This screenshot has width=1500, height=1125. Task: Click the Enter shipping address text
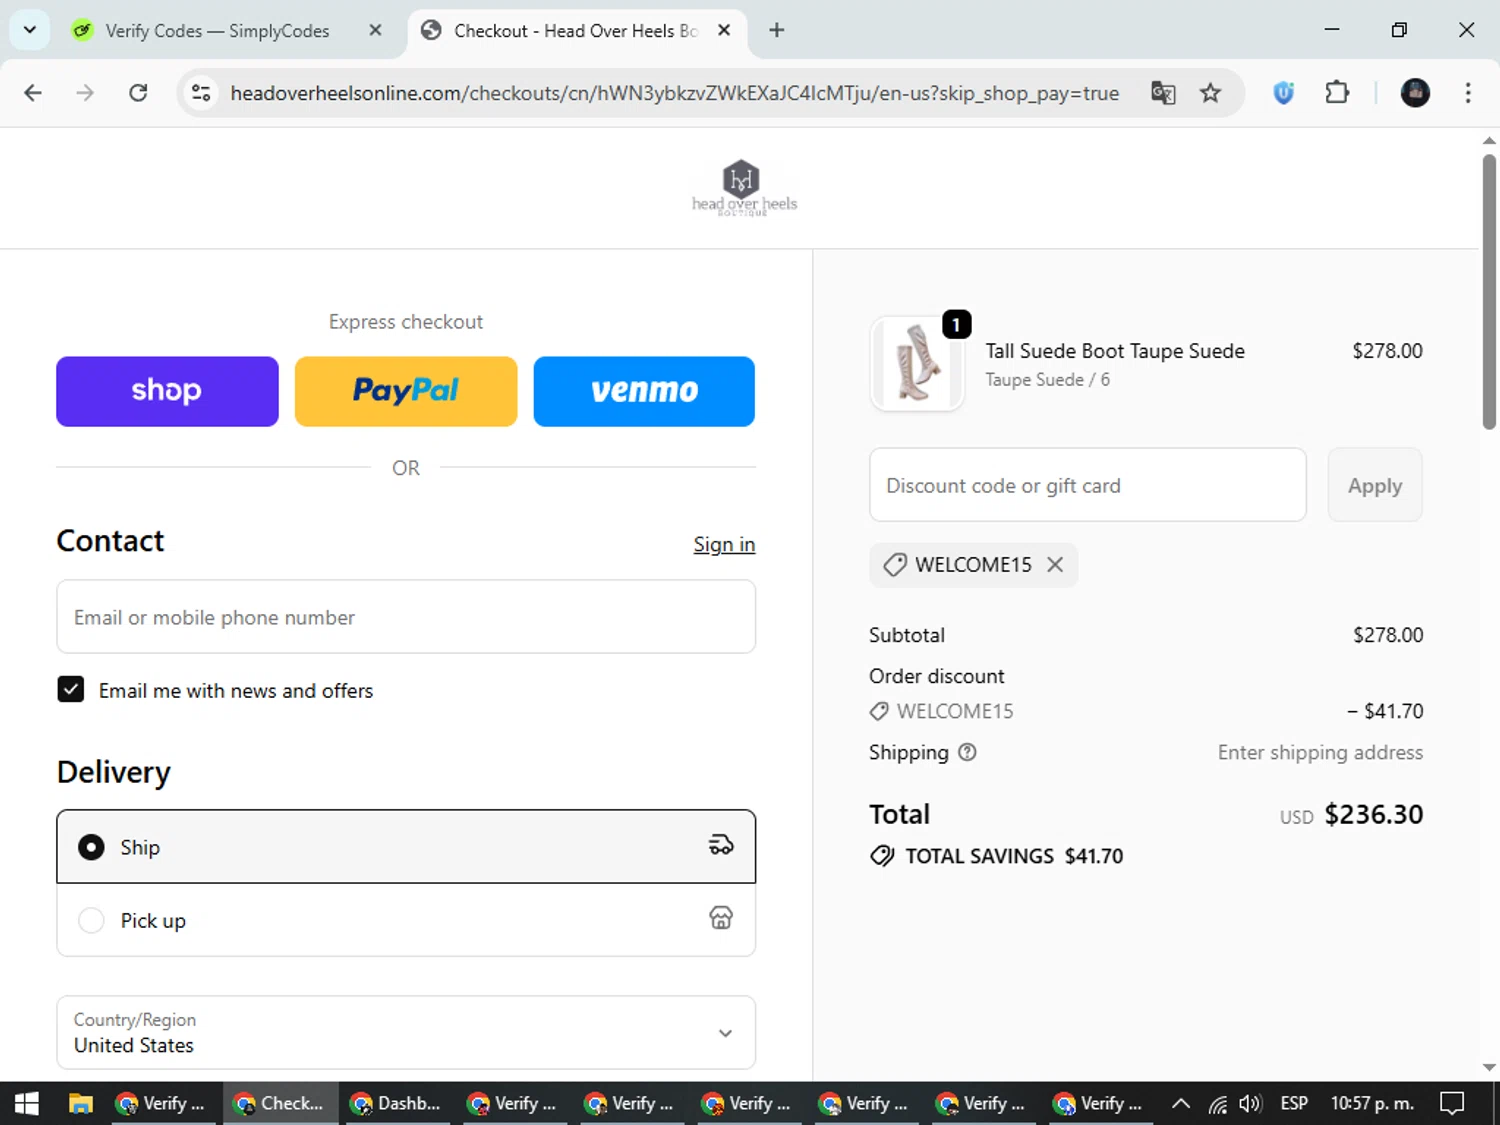click(1320, 752)
